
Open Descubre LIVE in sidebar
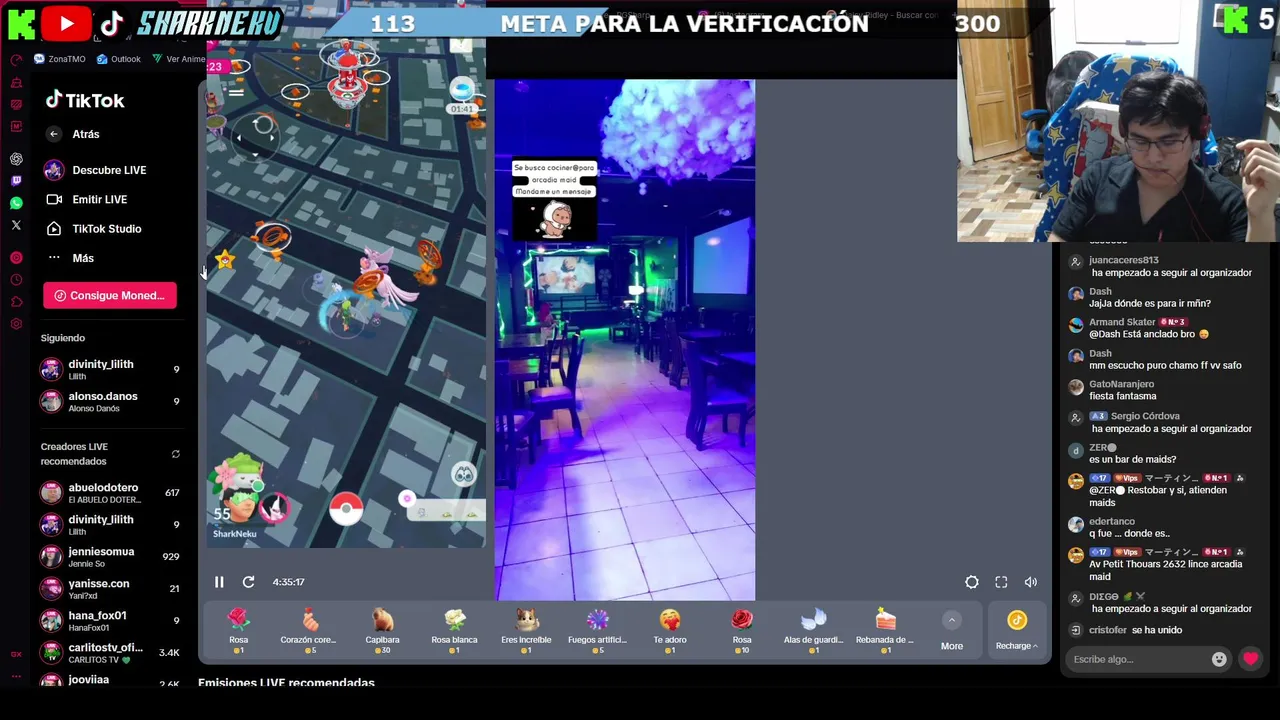[x=96, y=170]
